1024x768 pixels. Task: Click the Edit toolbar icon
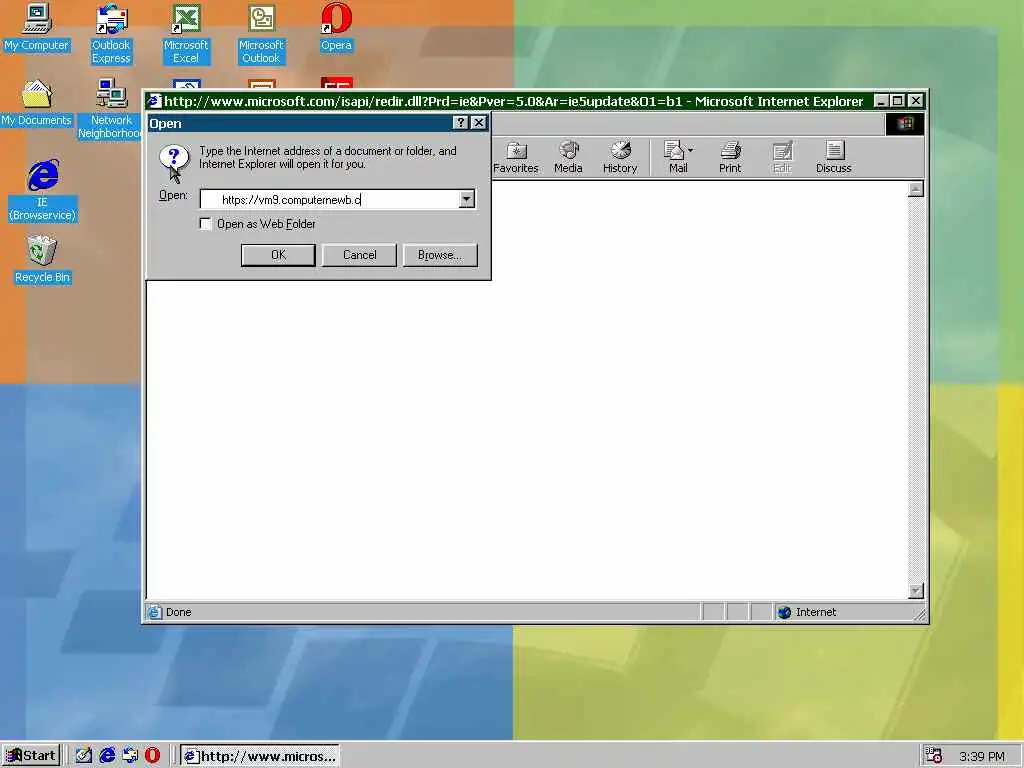pyautogui.click(x=782, y=157)
